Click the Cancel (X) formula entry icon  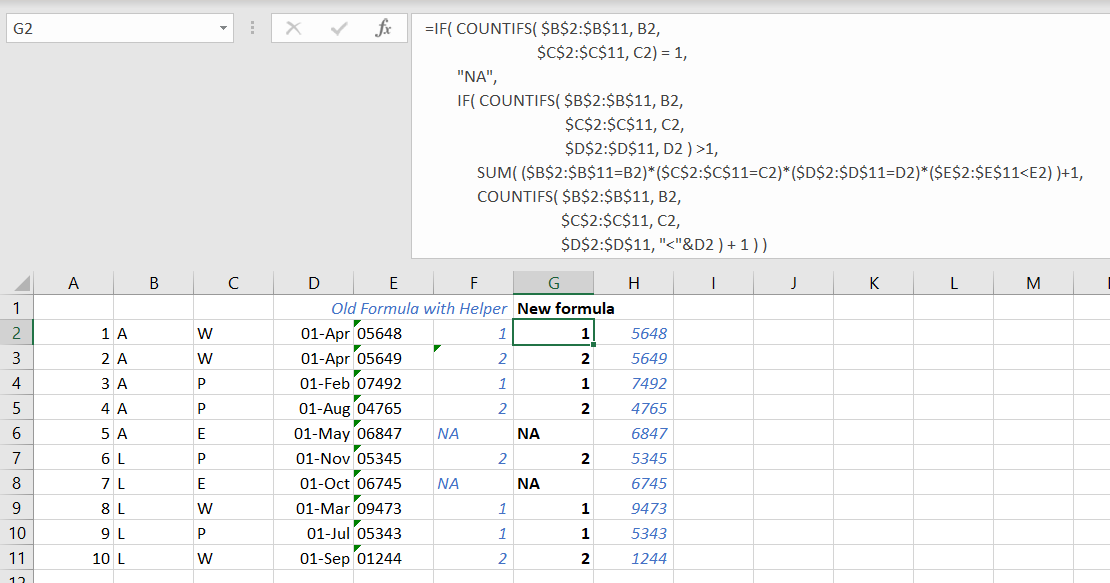[293, 28]
